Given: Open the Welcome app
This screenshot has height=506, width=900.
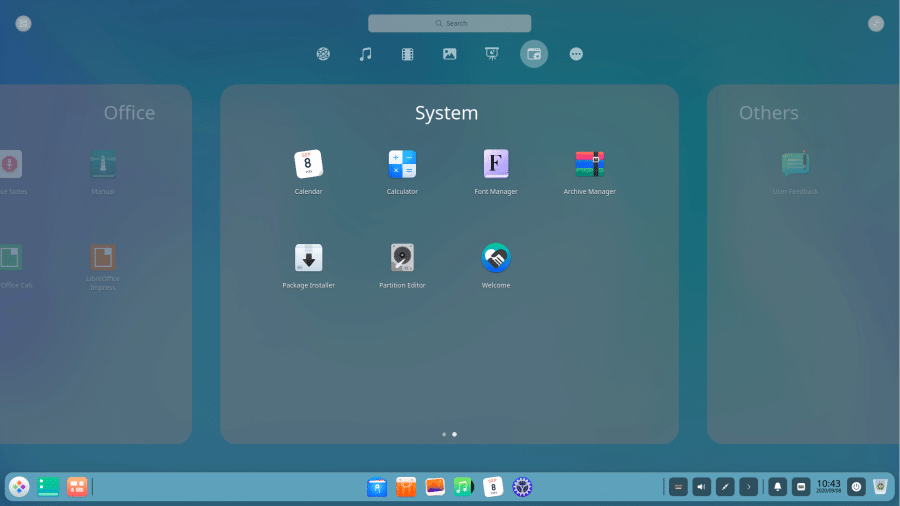Looking at the screenshot, I should pos(496,258).
